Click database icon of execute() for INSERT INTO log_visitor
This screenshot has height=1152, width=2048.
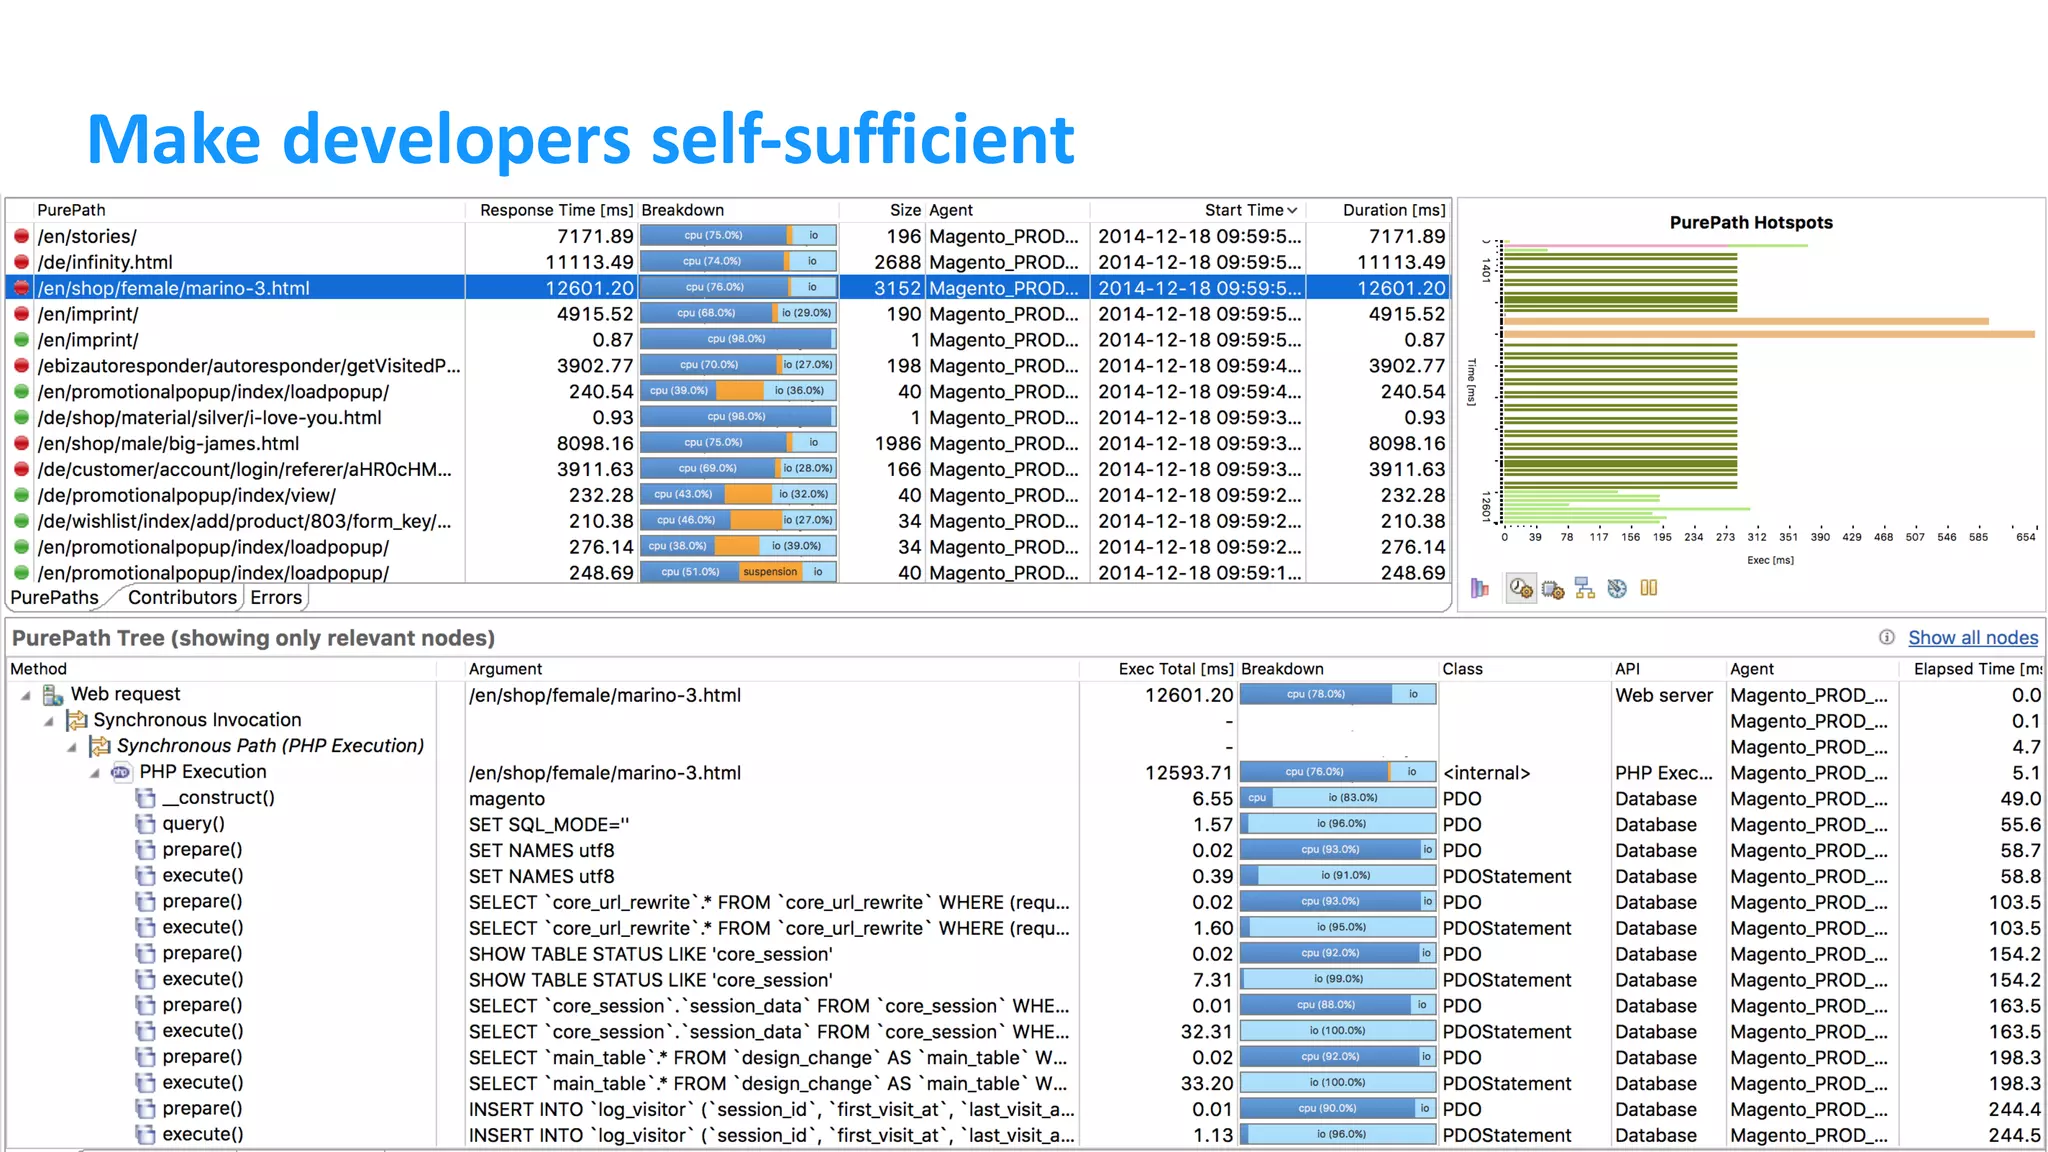tap(146, 1135)
